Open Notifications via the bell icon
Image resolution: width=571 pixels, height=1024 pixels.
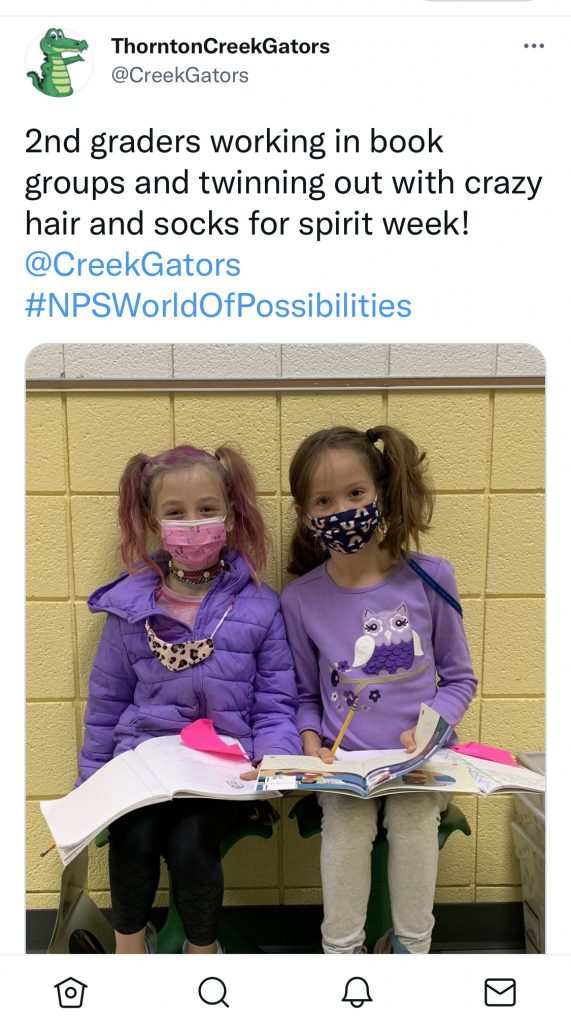coord(357,993)
